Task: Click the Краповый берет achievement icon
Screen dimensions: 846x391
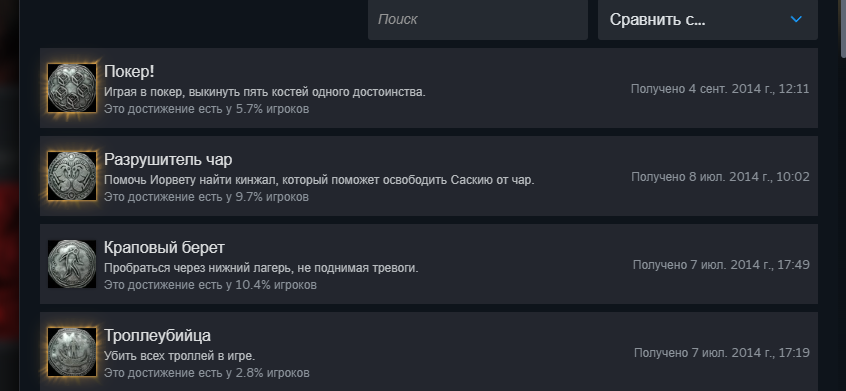Action: tap(72, 264)
